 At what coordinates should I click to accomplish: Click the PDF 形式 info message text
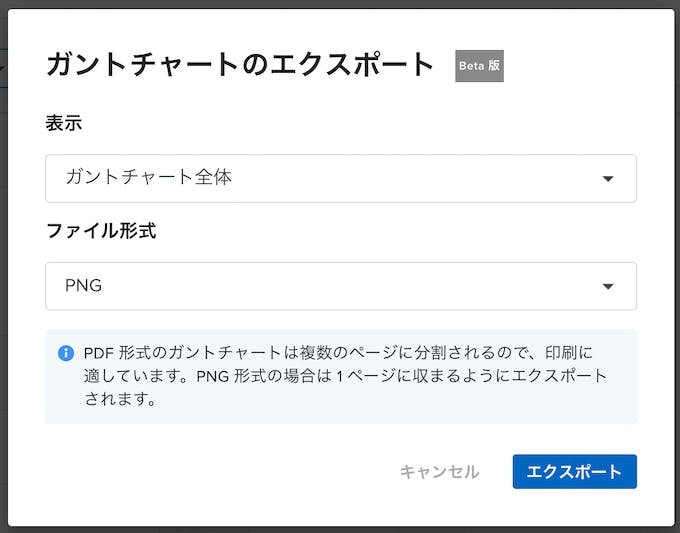(345, 376)
